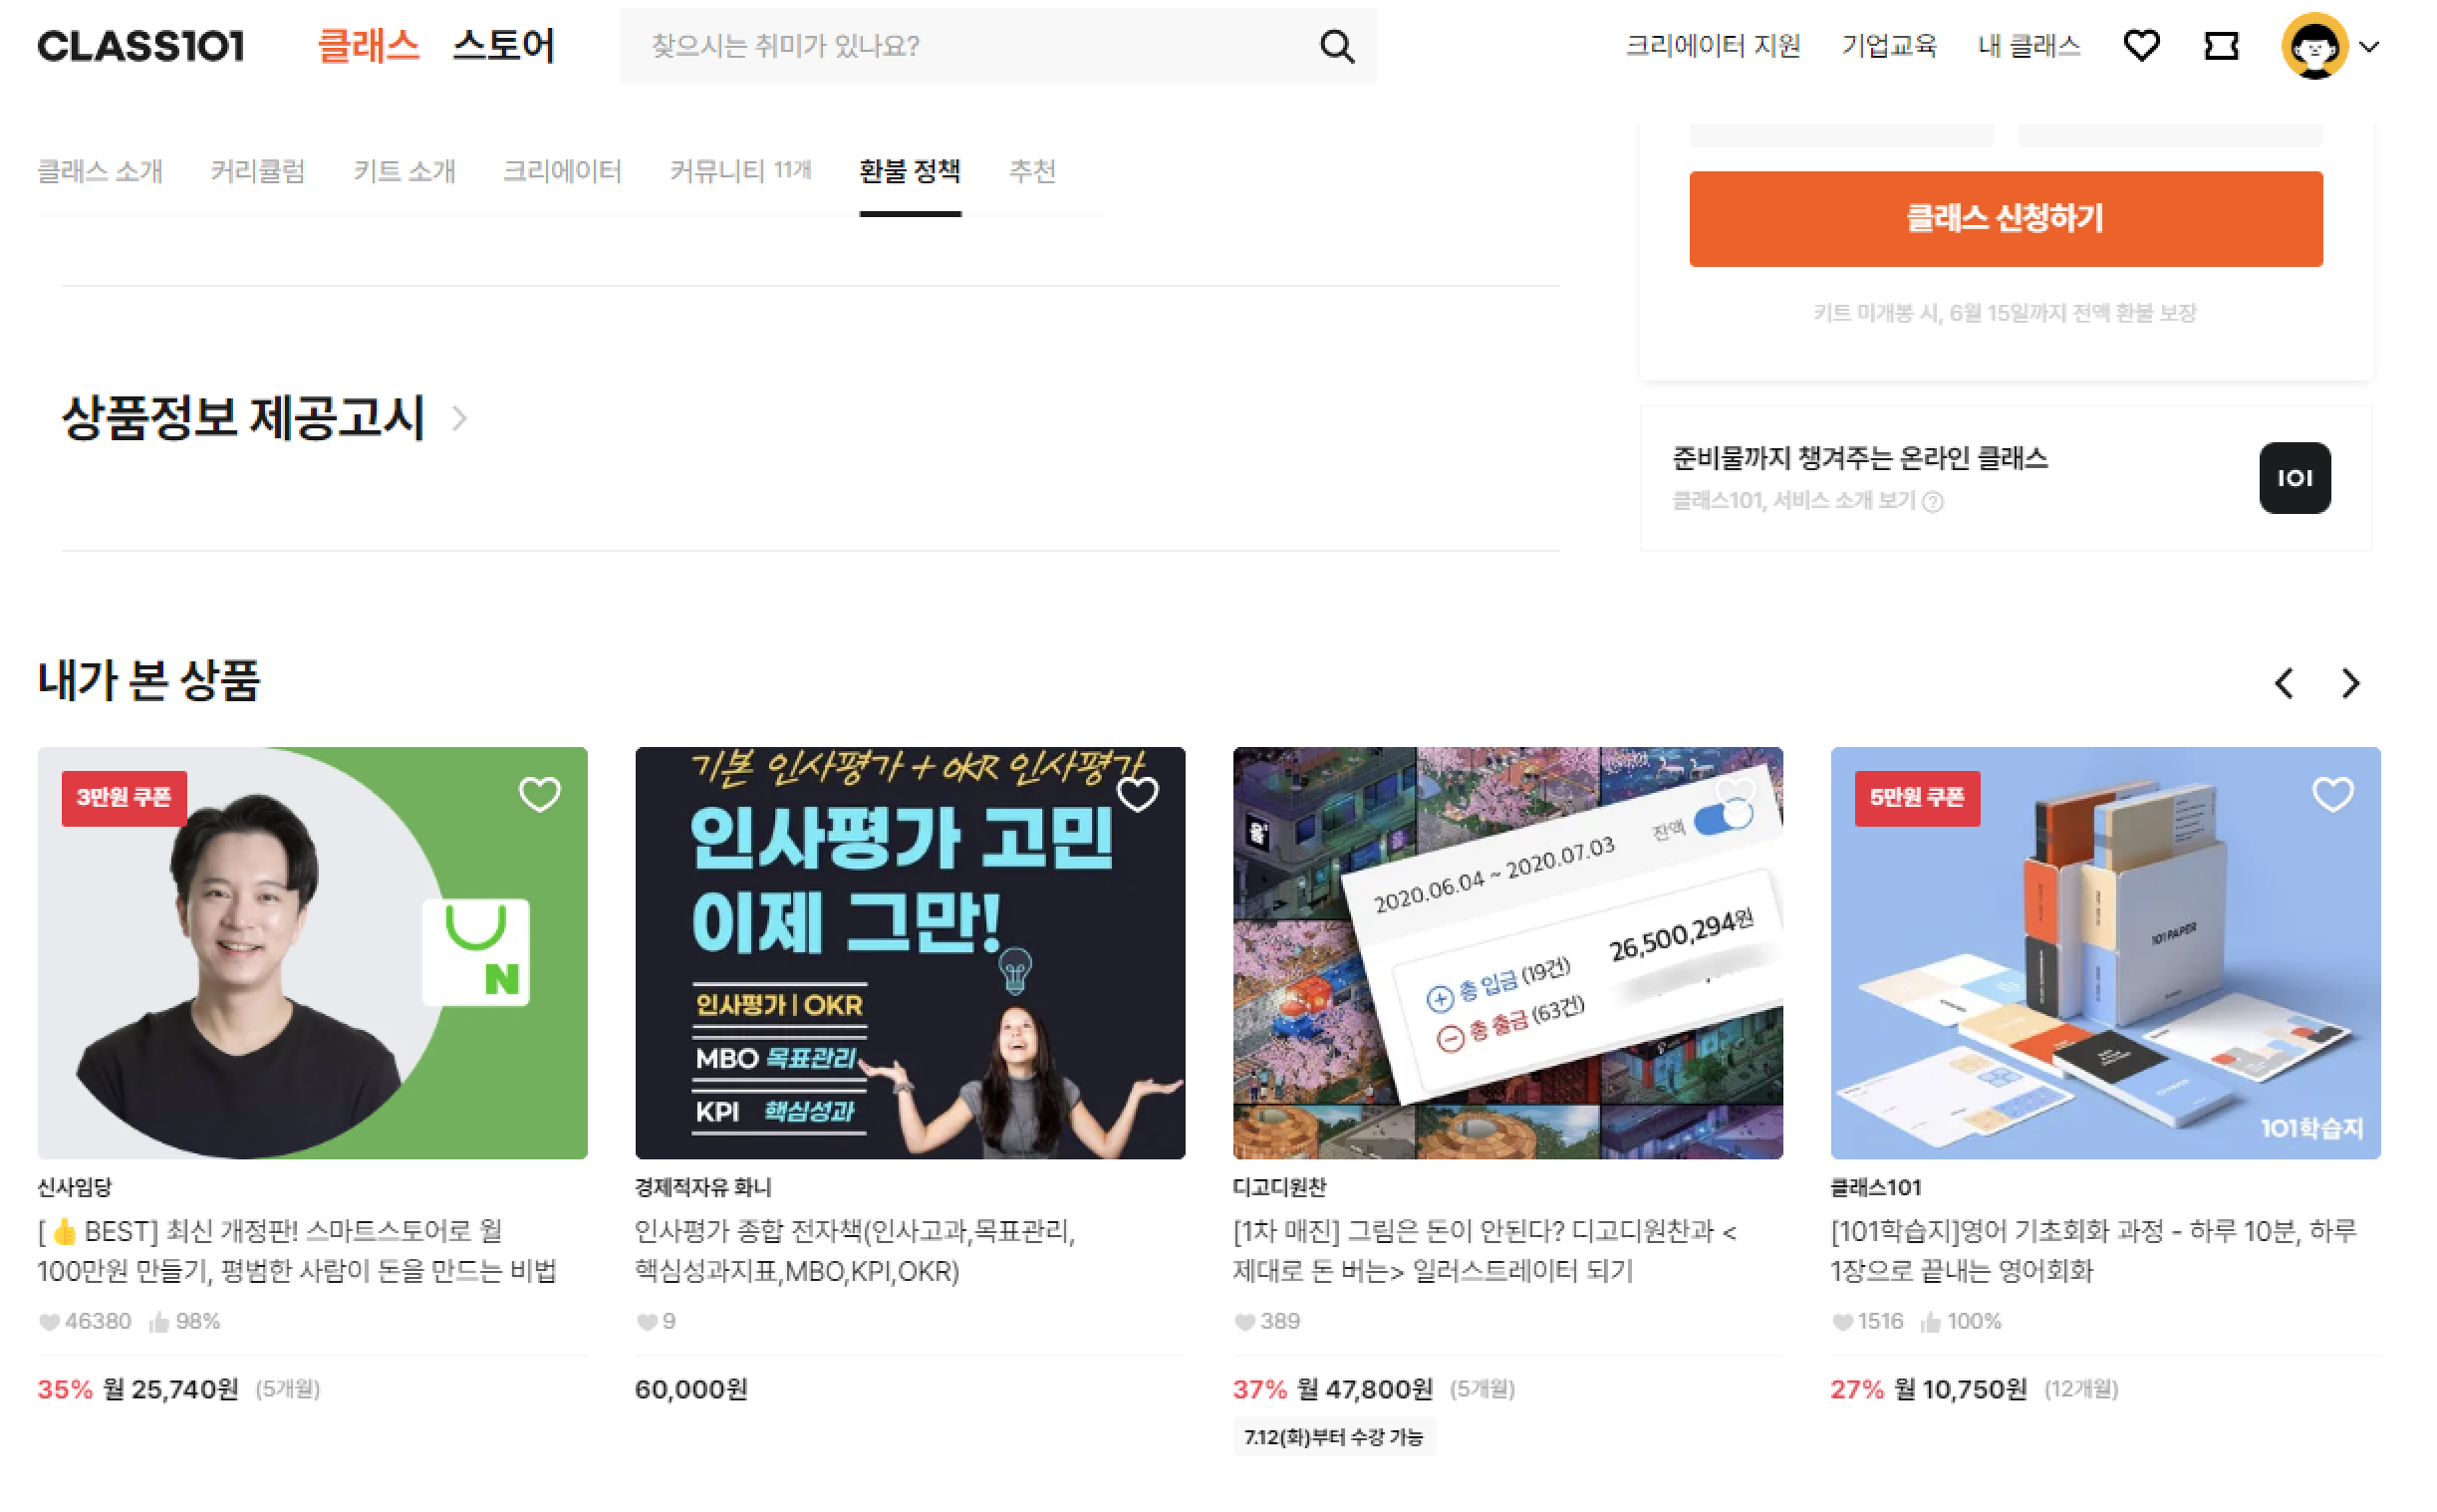Viewport: 2437px width, 1512px height.
Task: Click the 389 likes count
Action: click(1266, 1321)
